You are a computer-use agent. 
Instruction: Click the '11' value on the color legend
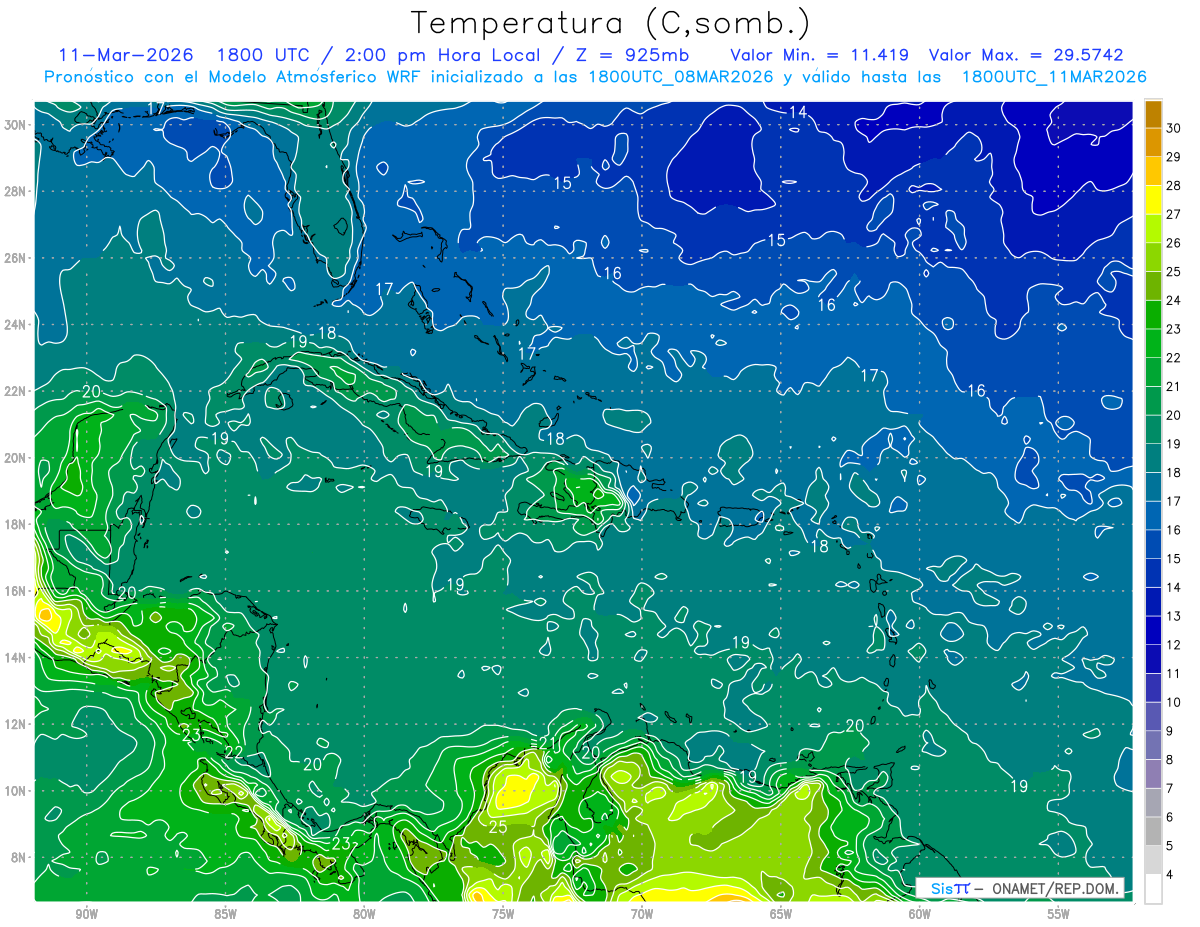pyautogui.click(x=1174, y=674)
